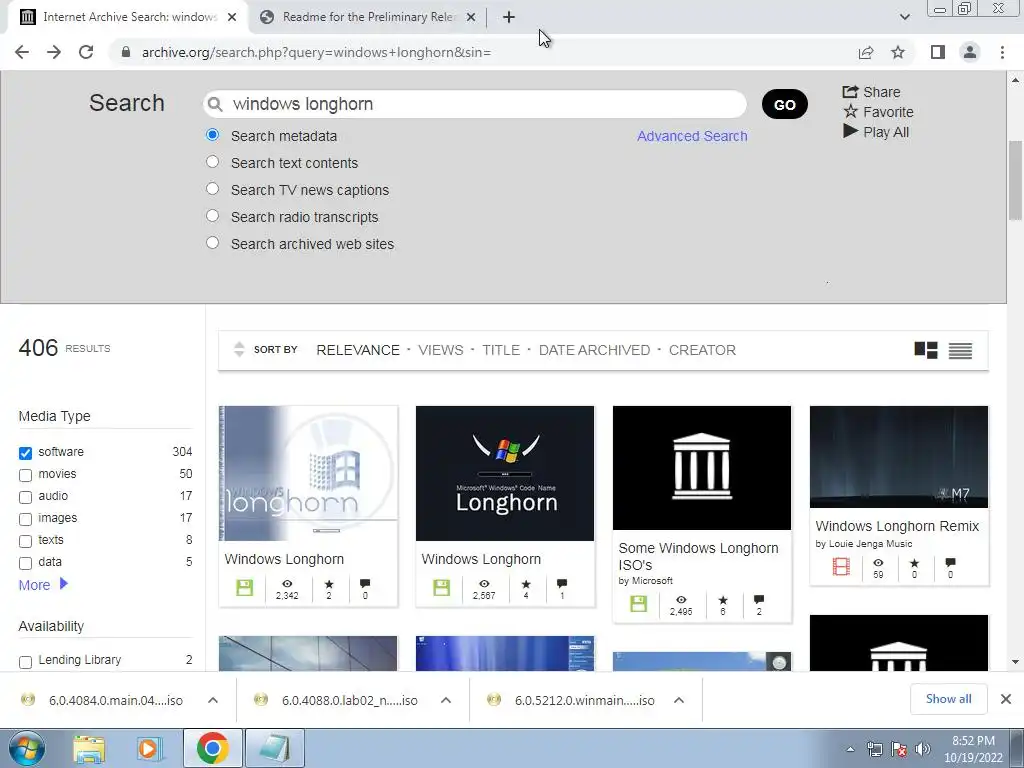Viewport: 1024px width, 768px height.
Task: Open the tab search dropdown chevron
Action: [x=904, y=17]
